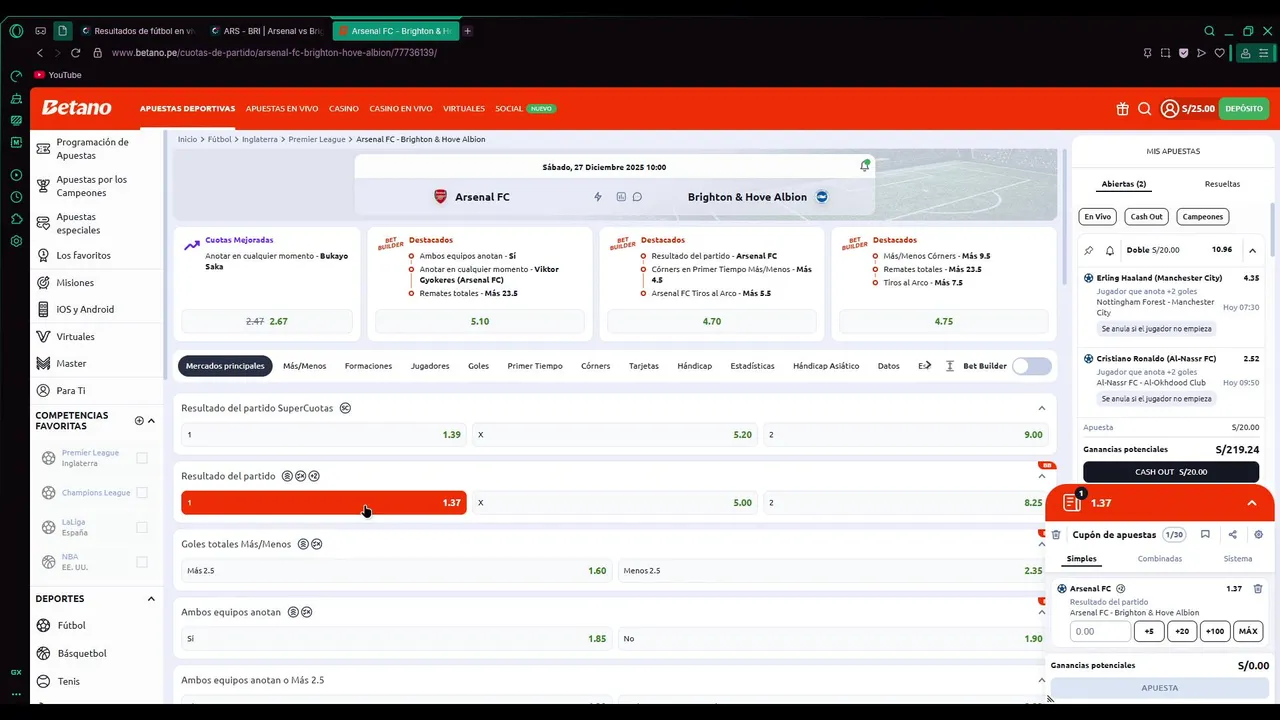
Task: Check the LaLiga España favorite box
Action: (x=142, y=527)
